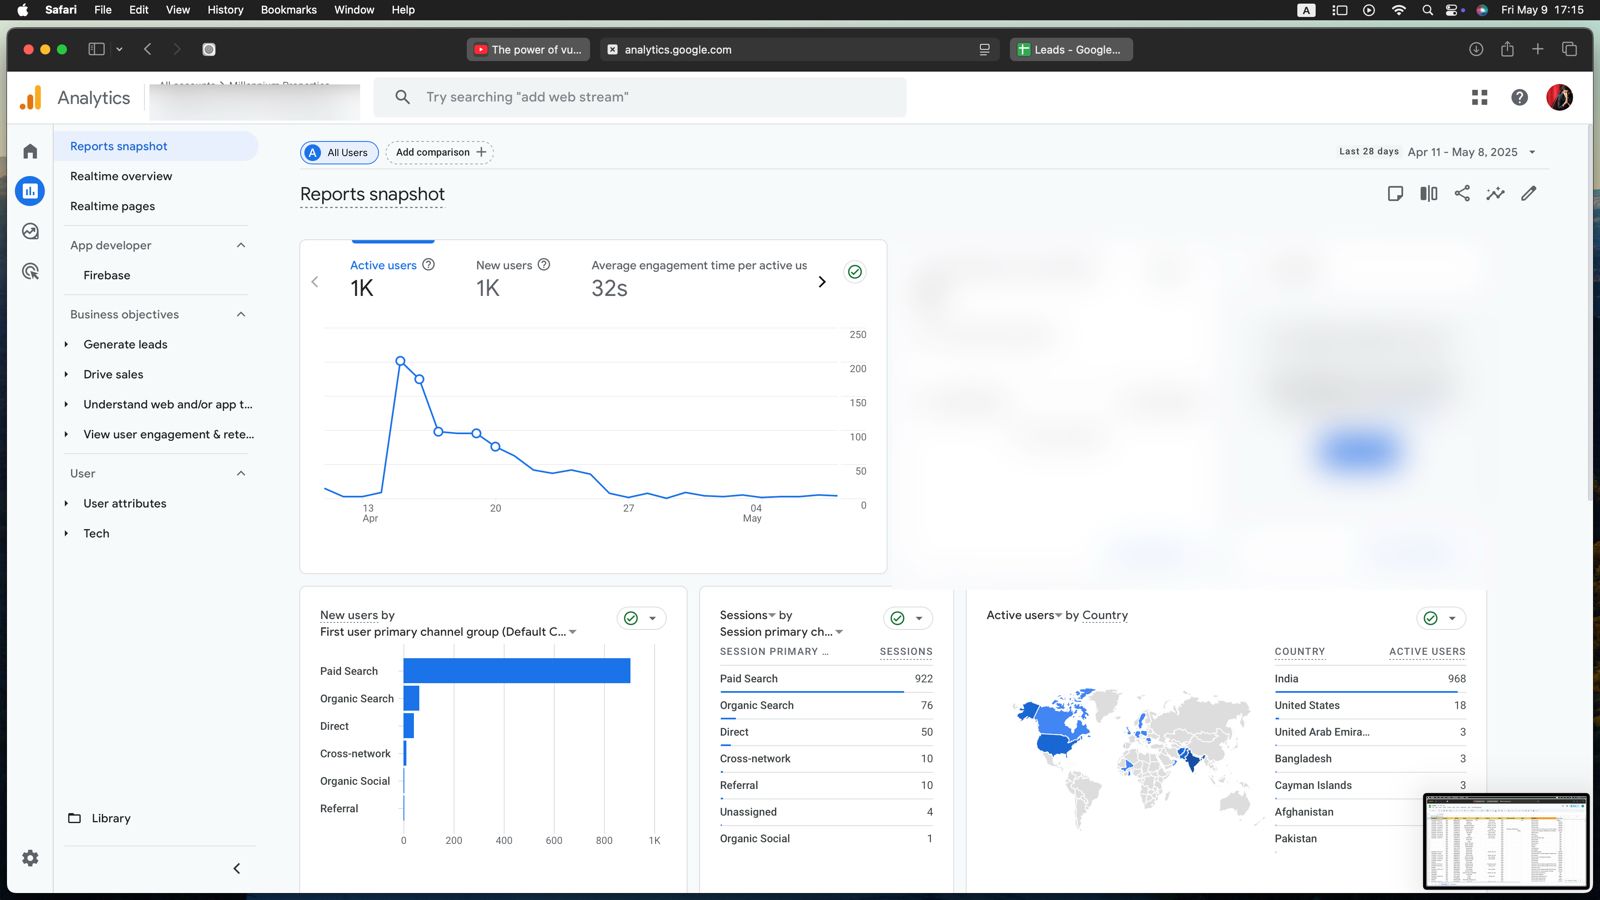Open the Last 28 days date range selector
1600x900 pixels.
(x=1468, y=152)
